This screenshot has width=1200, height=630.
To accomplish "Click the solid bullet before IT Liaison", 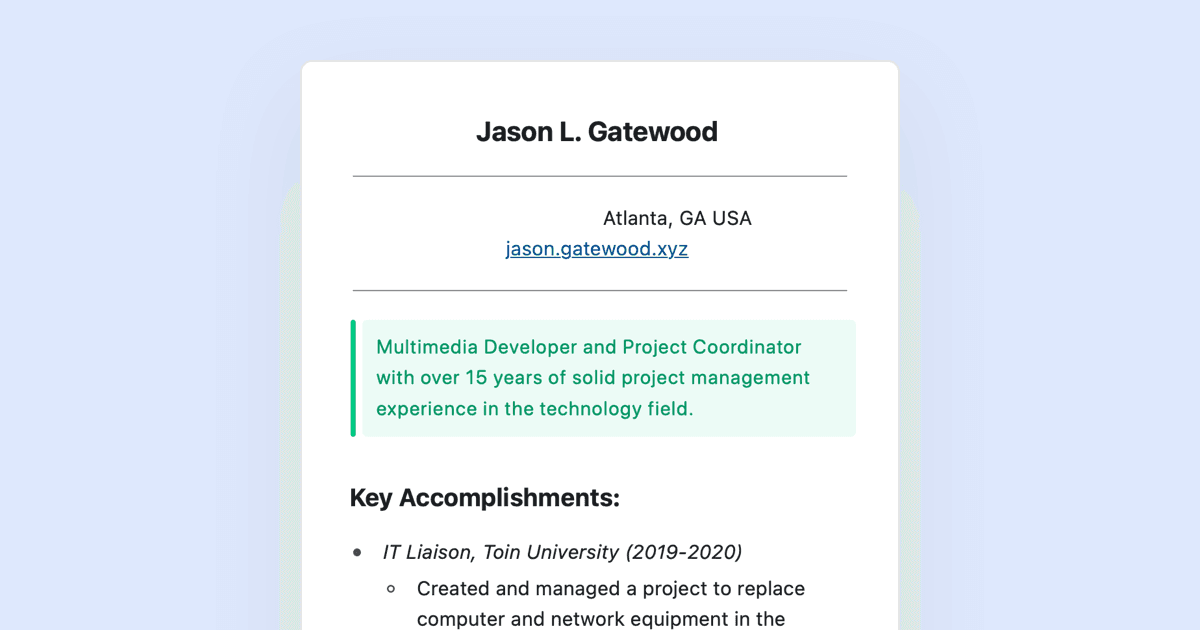I will [357, 552].
